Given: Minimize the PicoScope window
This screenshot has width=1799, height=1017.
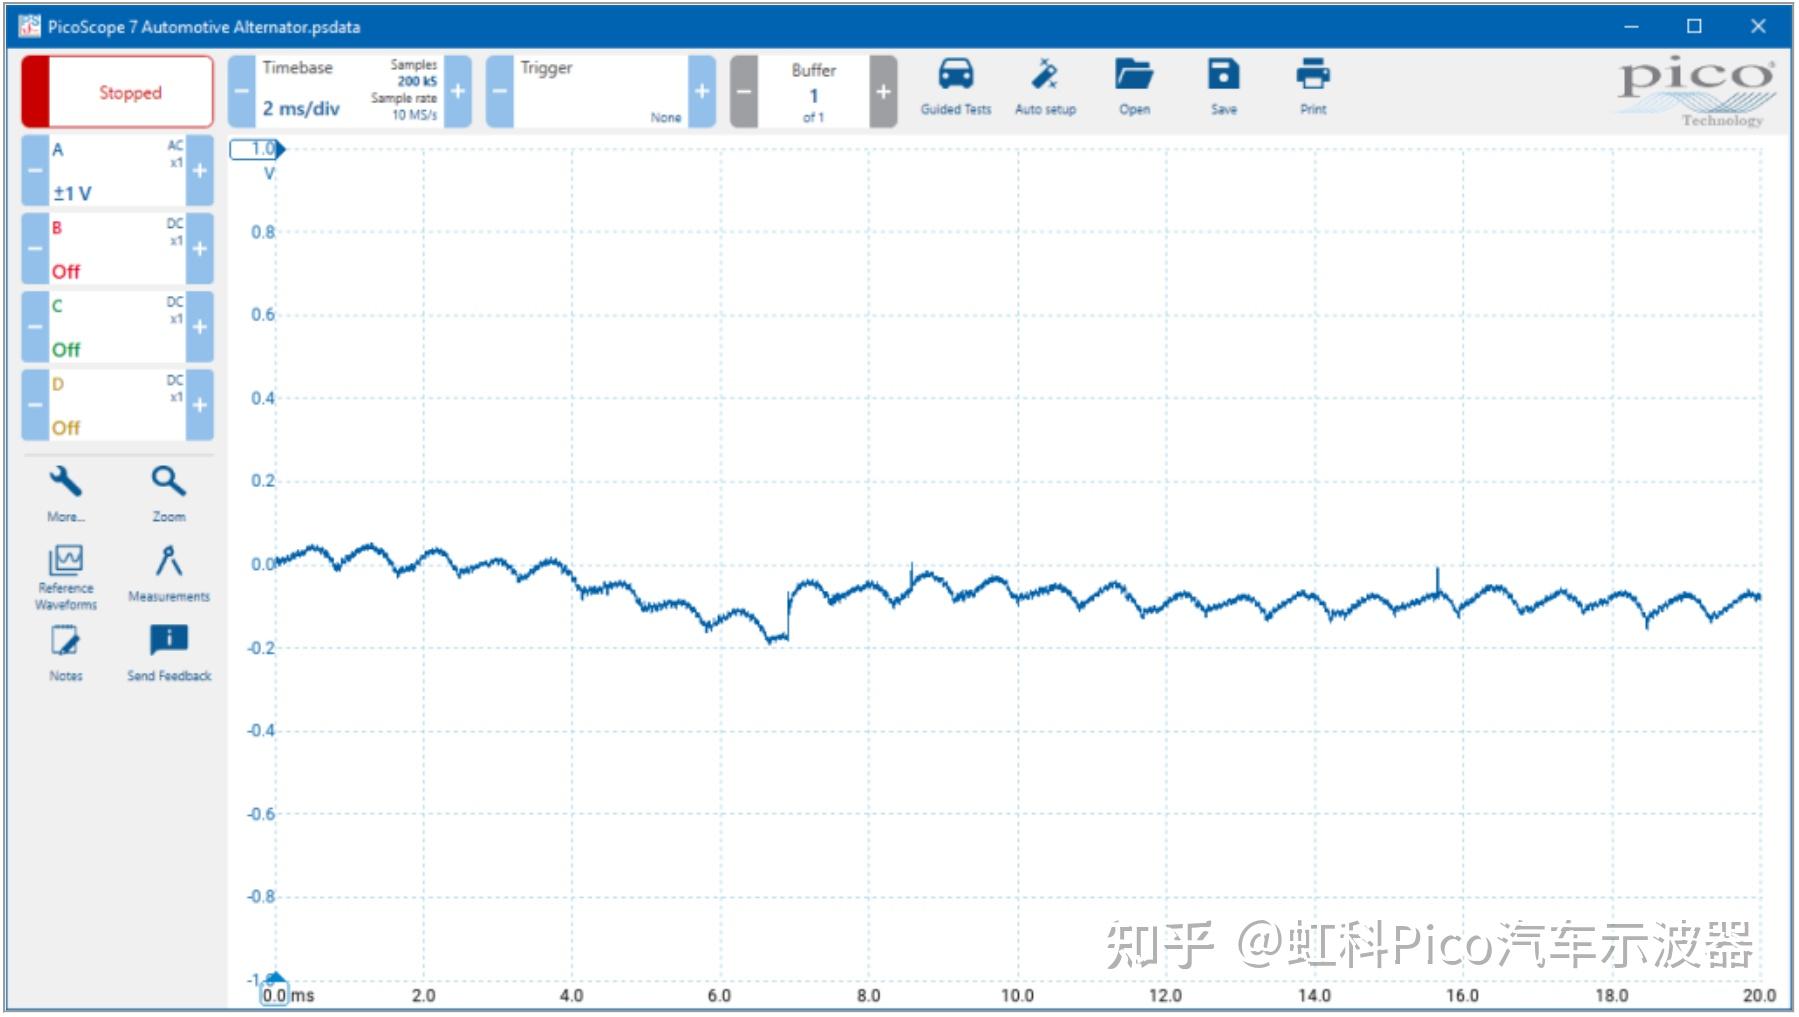Looking at the screenshot, I should 1631,26.
